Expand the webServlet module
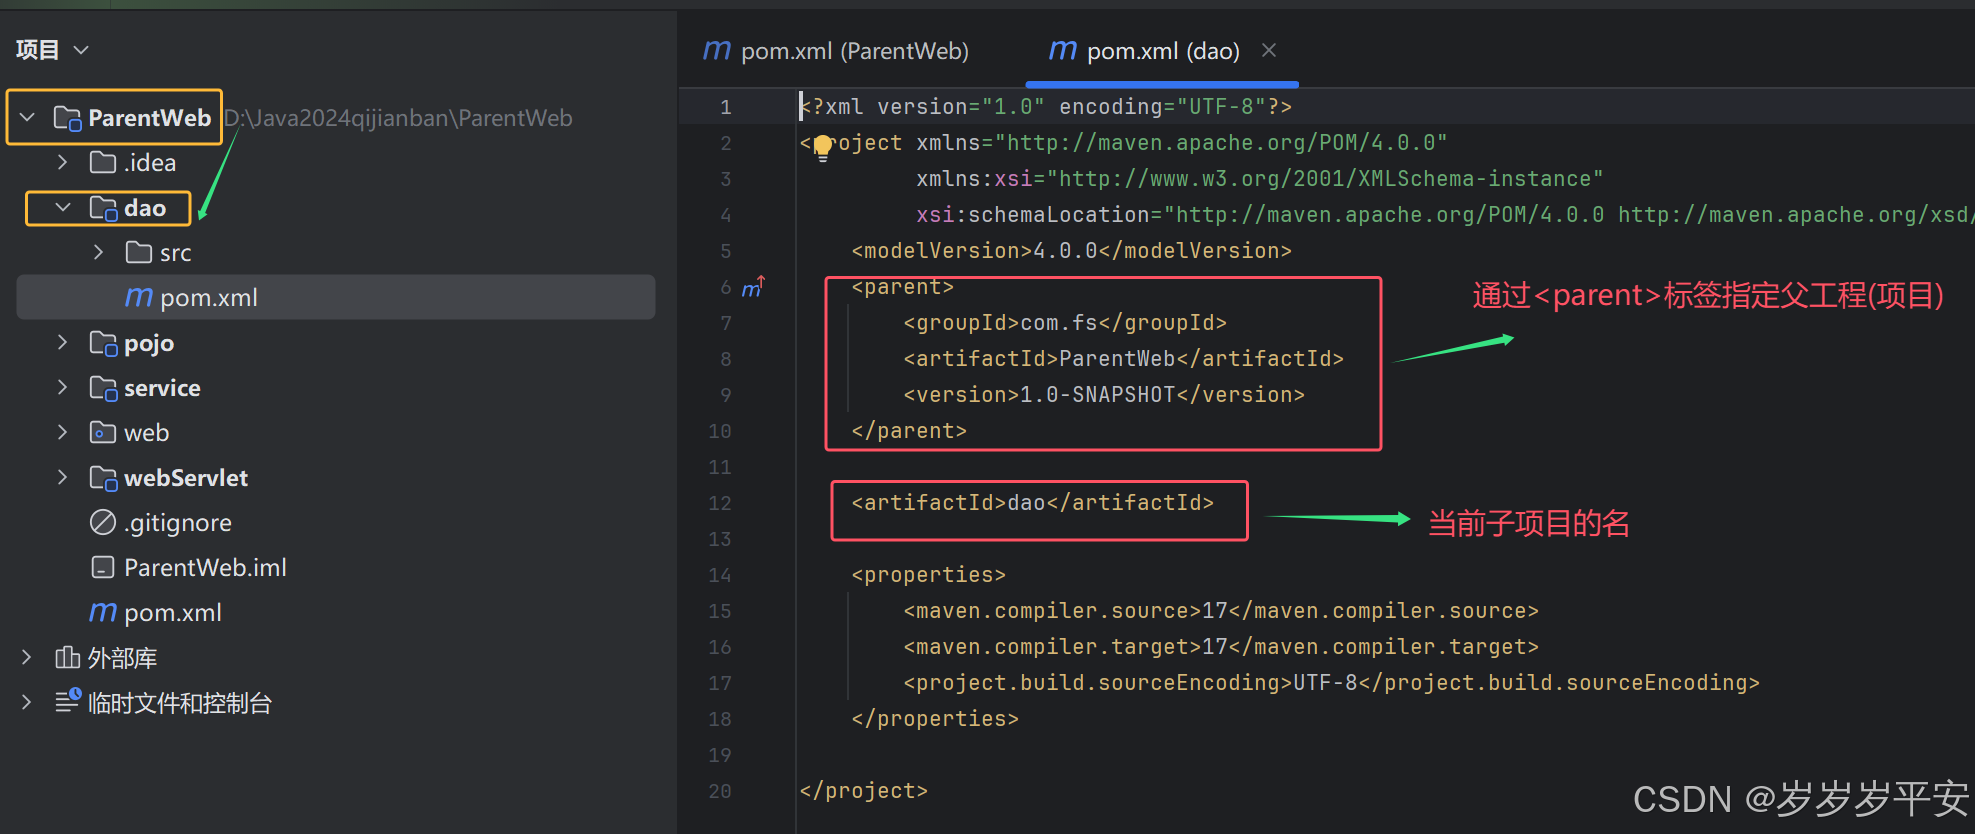Viewport: 1975px width, 834px height. click(x=63, y=478)
